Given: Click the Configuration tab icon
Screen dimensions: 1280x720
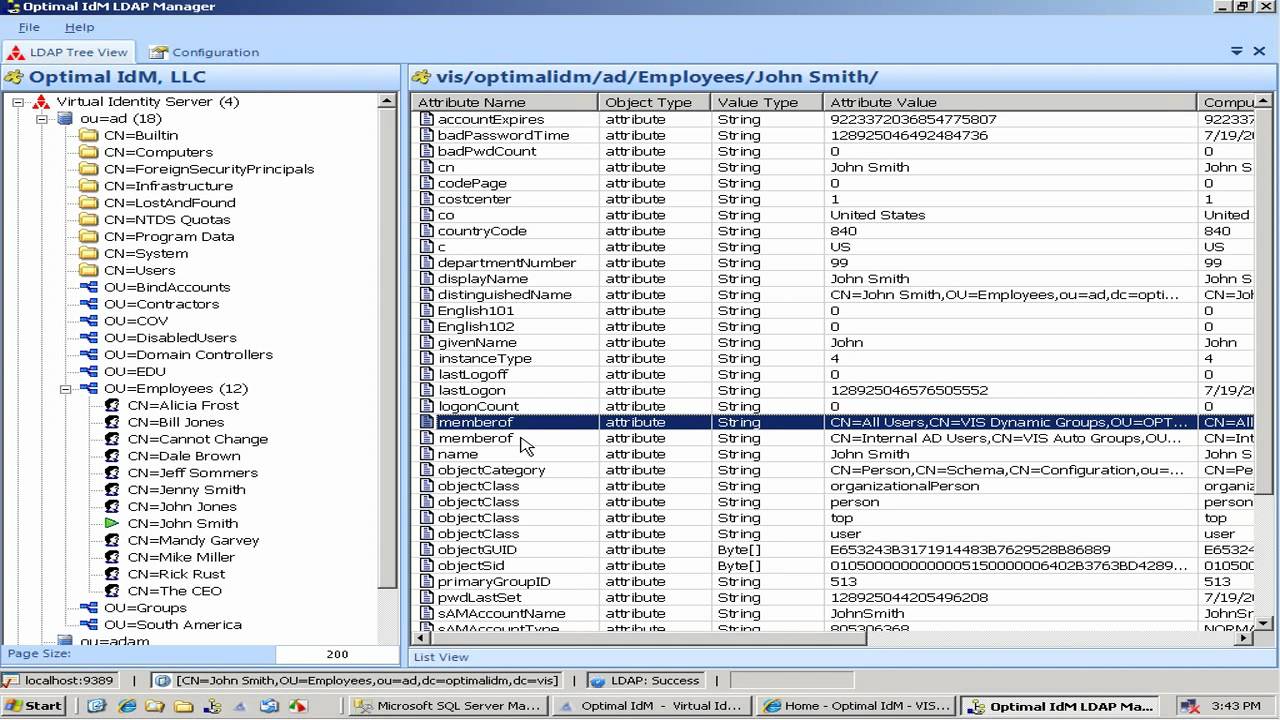Looking at the screenshot, I should [x=158, y=52].
